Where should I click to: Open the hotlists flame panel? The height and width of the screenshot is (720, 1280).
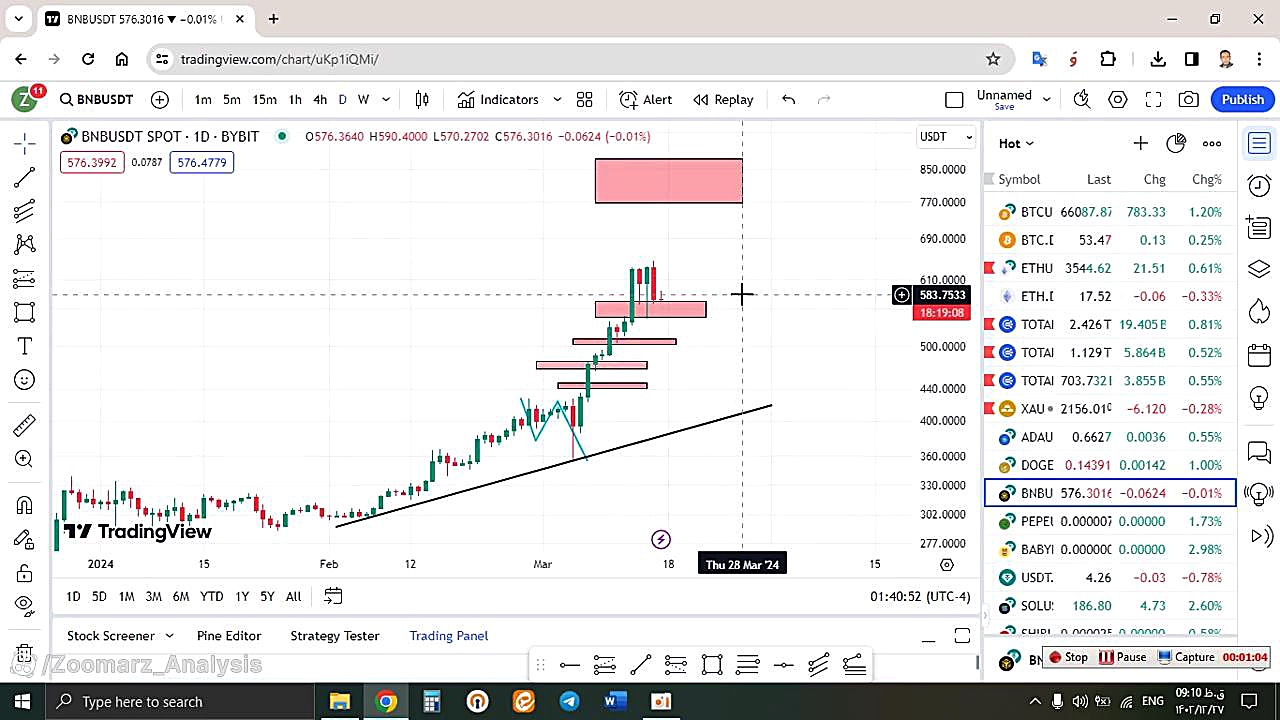[1259, 312]
